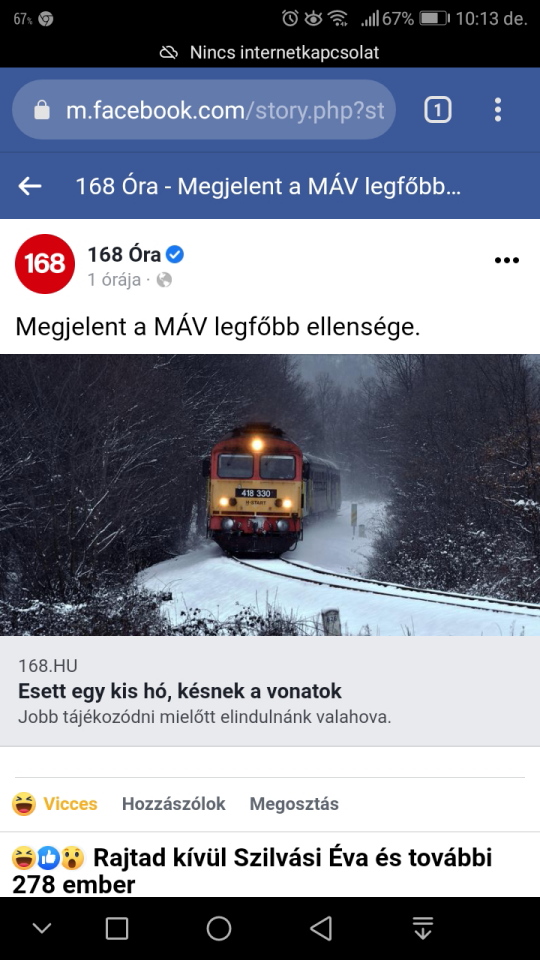This screenshot has height=960, width=540.
Task: Toggle the Vicces laughing reaction
Action: tap(54, 804)
